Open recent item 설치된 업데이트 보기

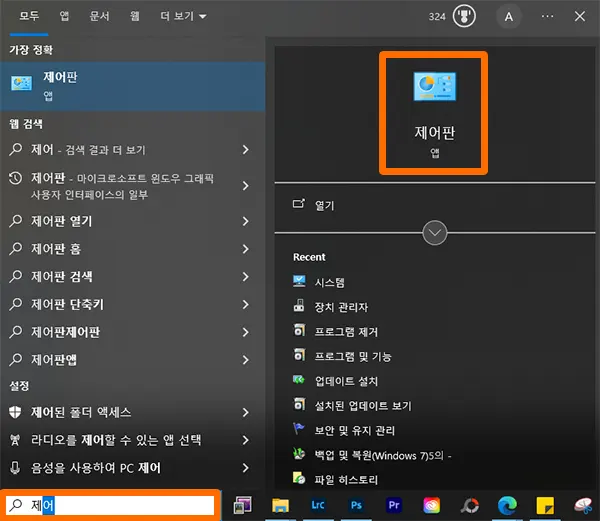352,405
